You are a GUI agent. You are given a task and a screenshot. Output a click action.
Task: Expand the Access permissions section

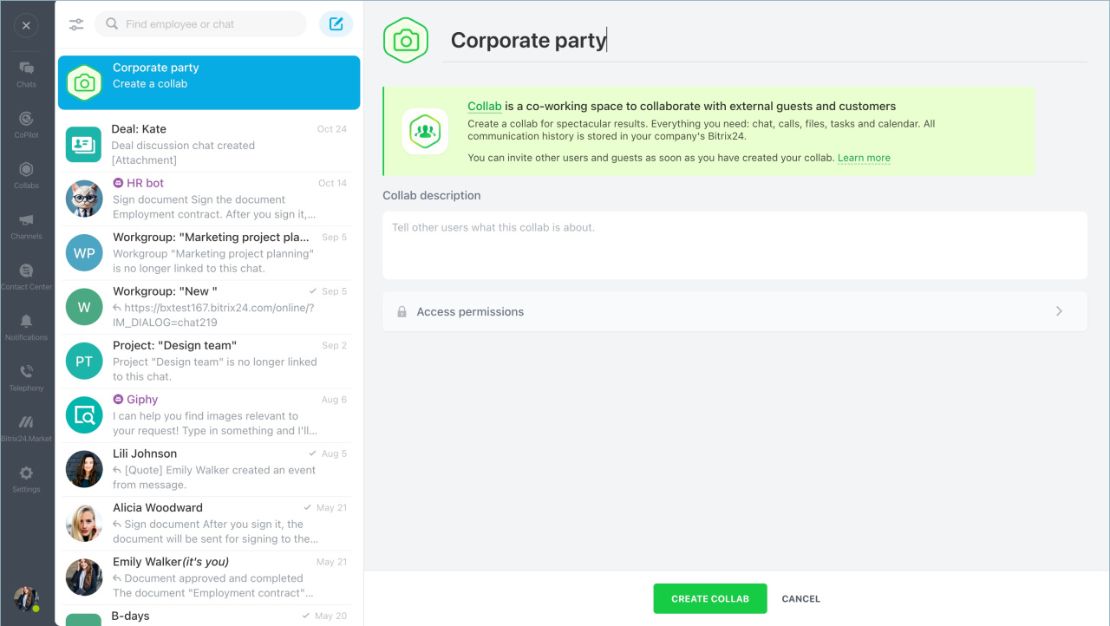735,312
